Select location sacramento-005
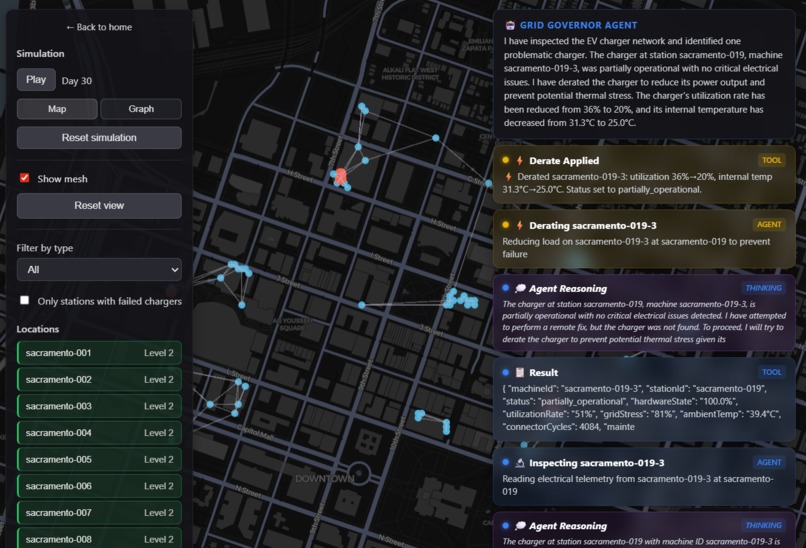 99,460
